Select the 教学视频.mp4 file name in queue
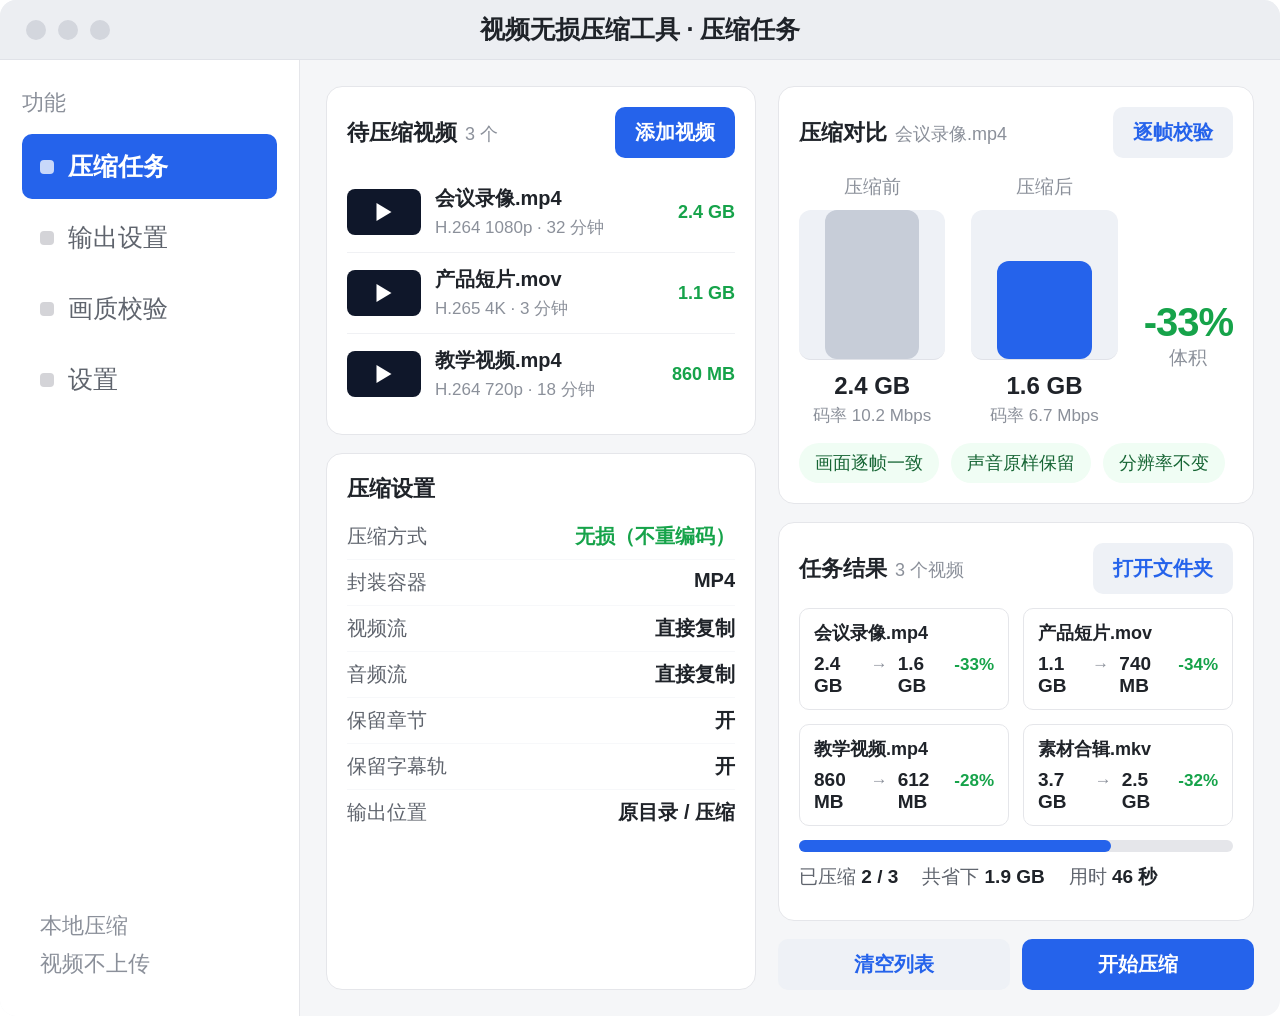1280x1016 pixels. coord(498,360)
